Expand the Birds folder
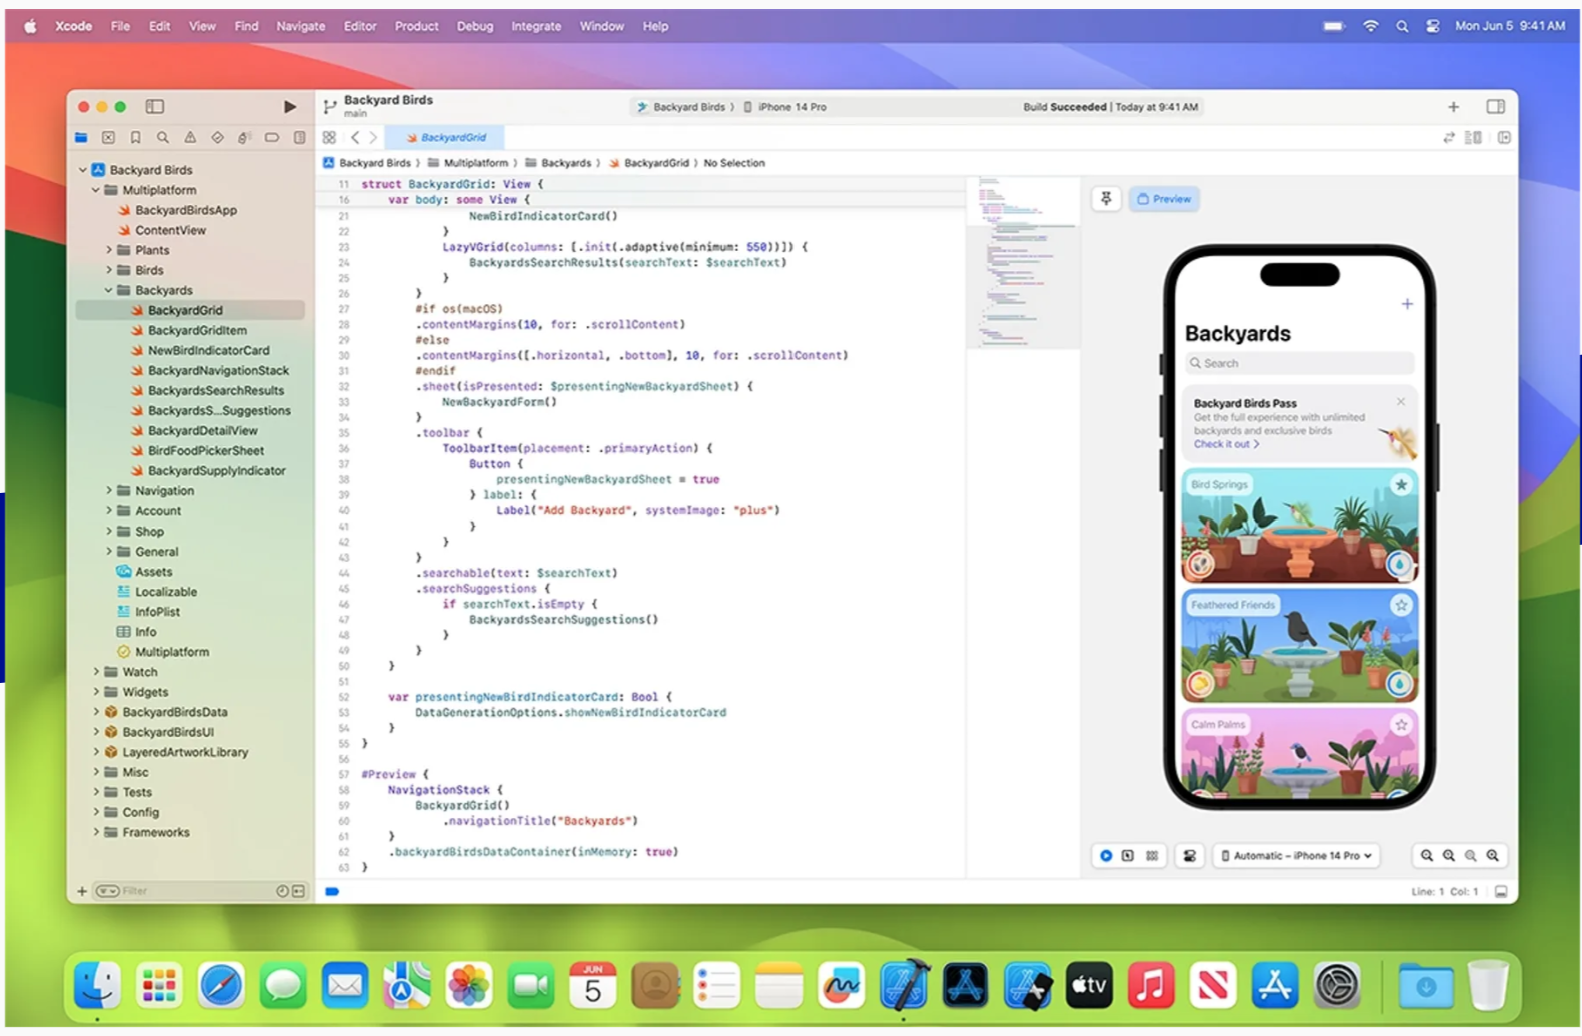This screenshot has width=1582, height=1036. (x=109, y=270)
